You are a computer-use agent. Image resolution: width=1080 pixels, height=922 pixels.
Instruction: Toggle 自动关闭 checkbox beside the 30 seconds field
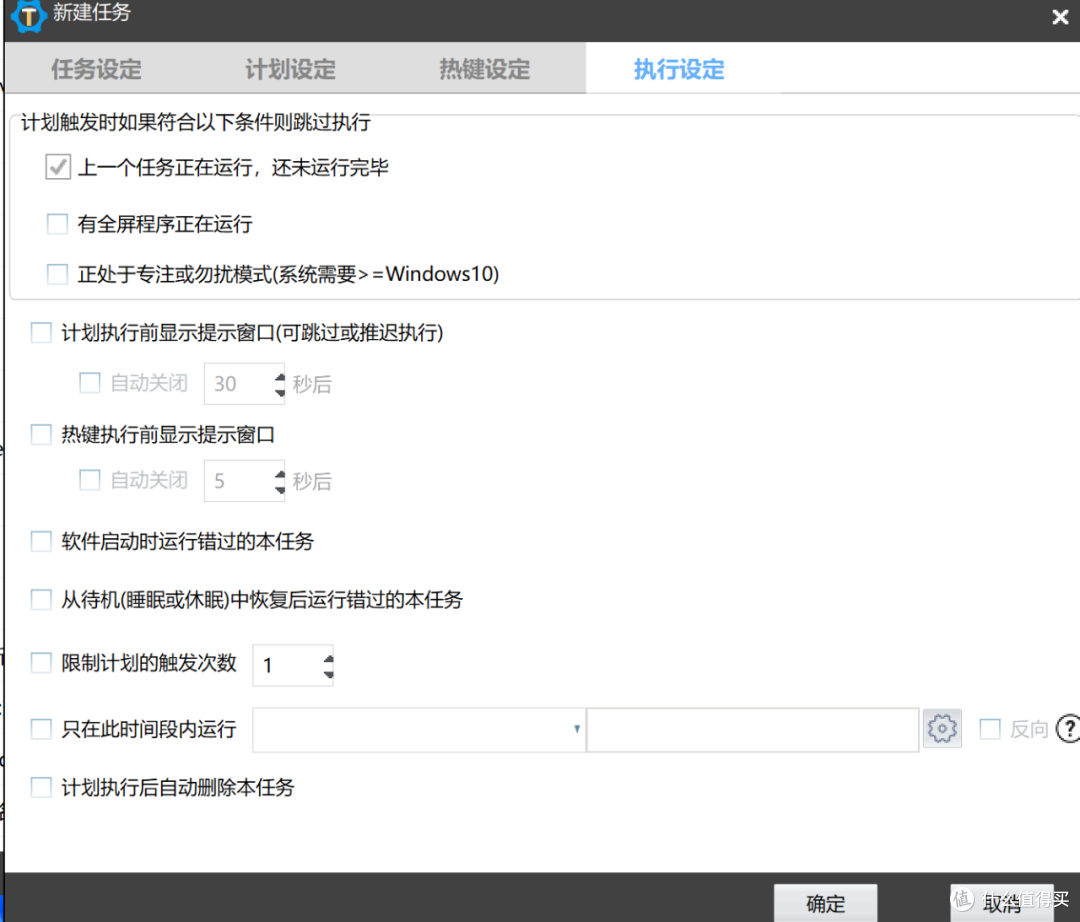(90, 383)
